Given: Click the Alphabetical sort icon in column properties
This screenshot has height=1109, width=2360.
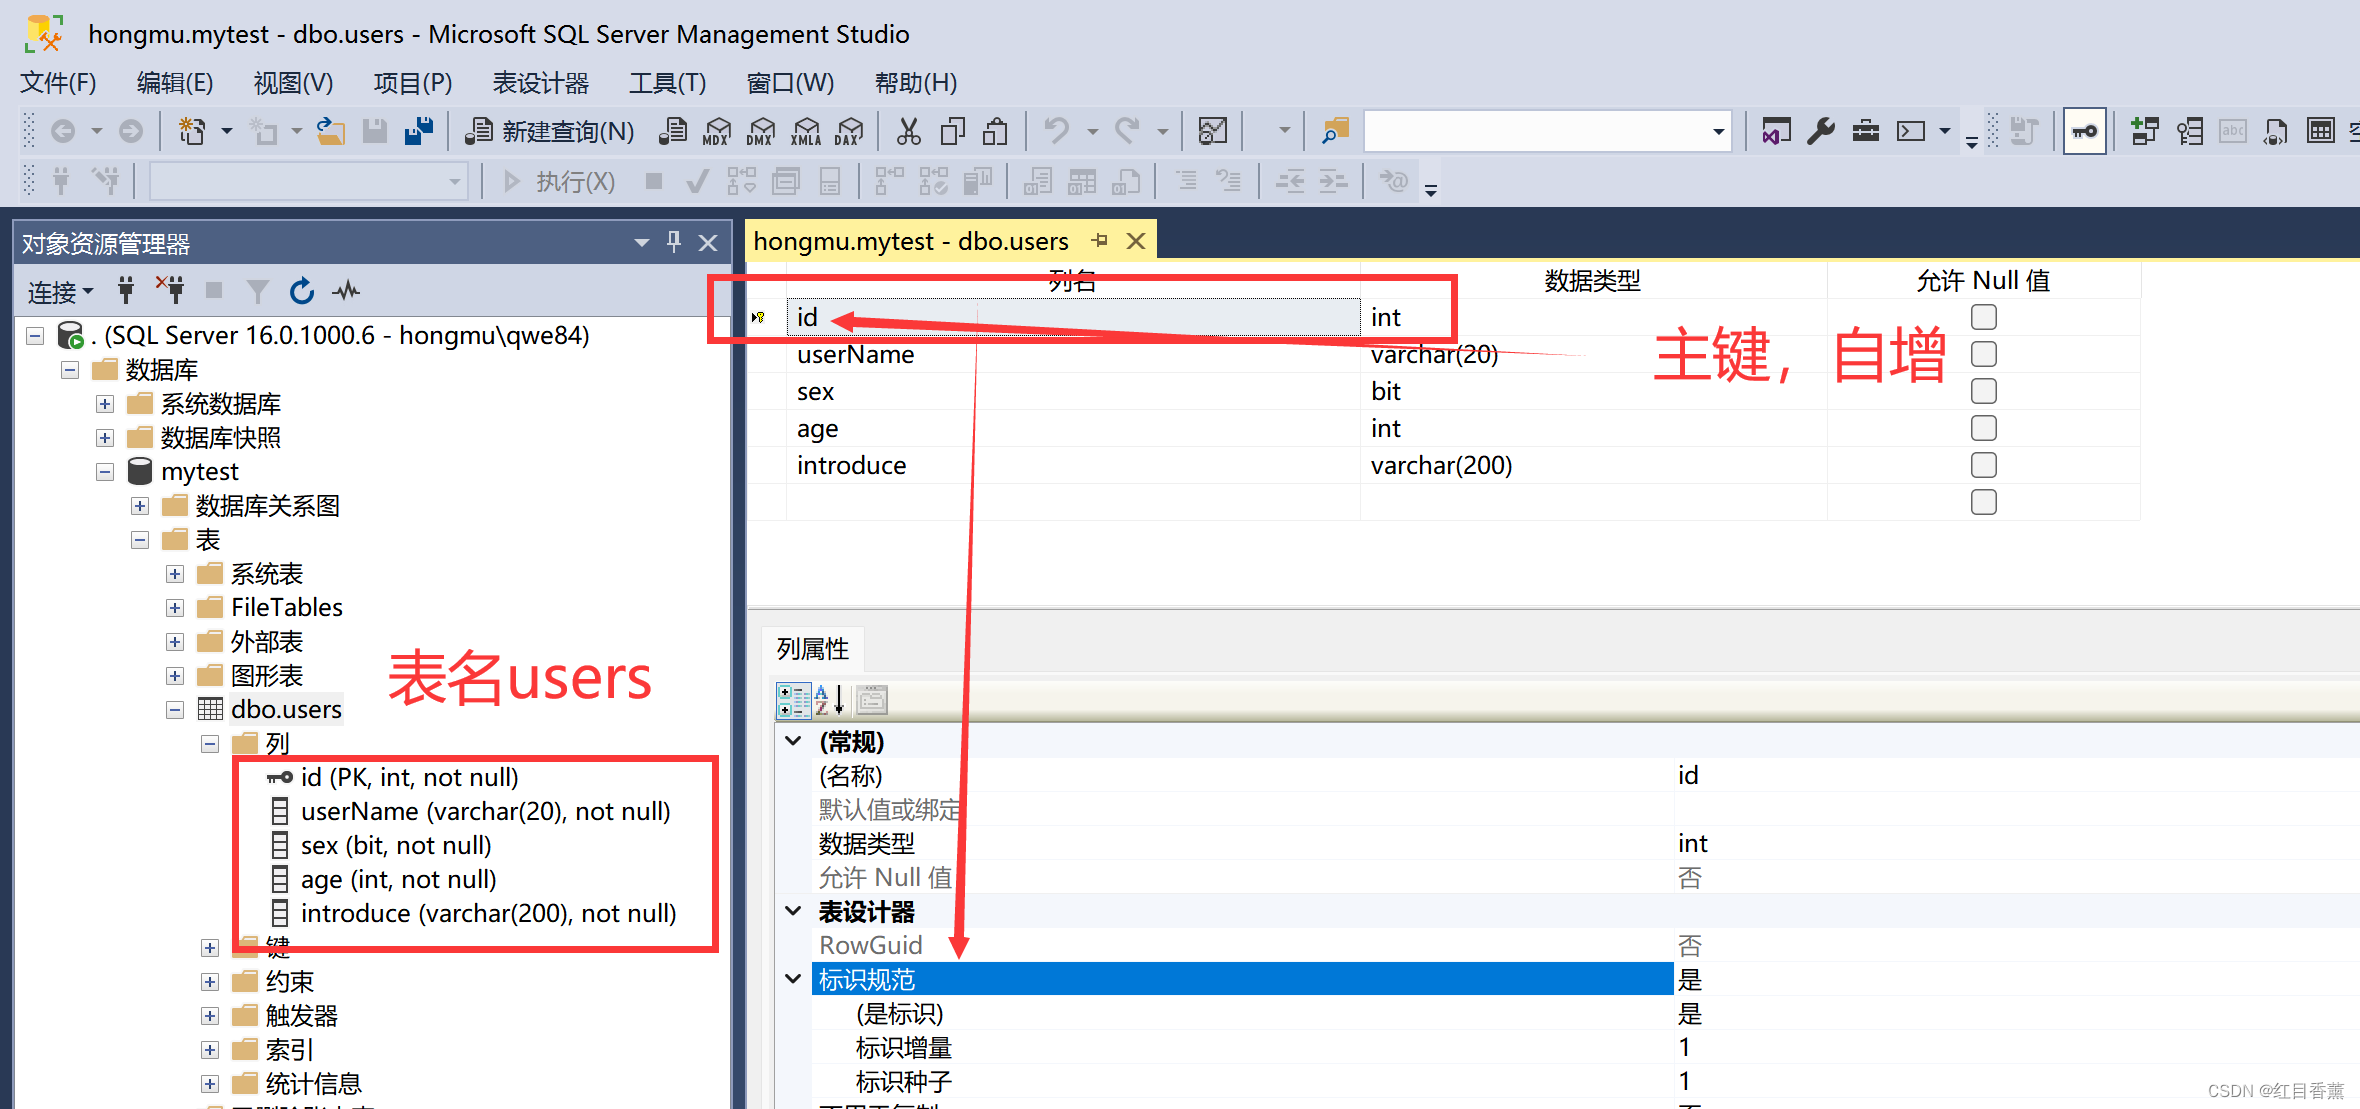Looking at the screenshot, I should 829,700.
